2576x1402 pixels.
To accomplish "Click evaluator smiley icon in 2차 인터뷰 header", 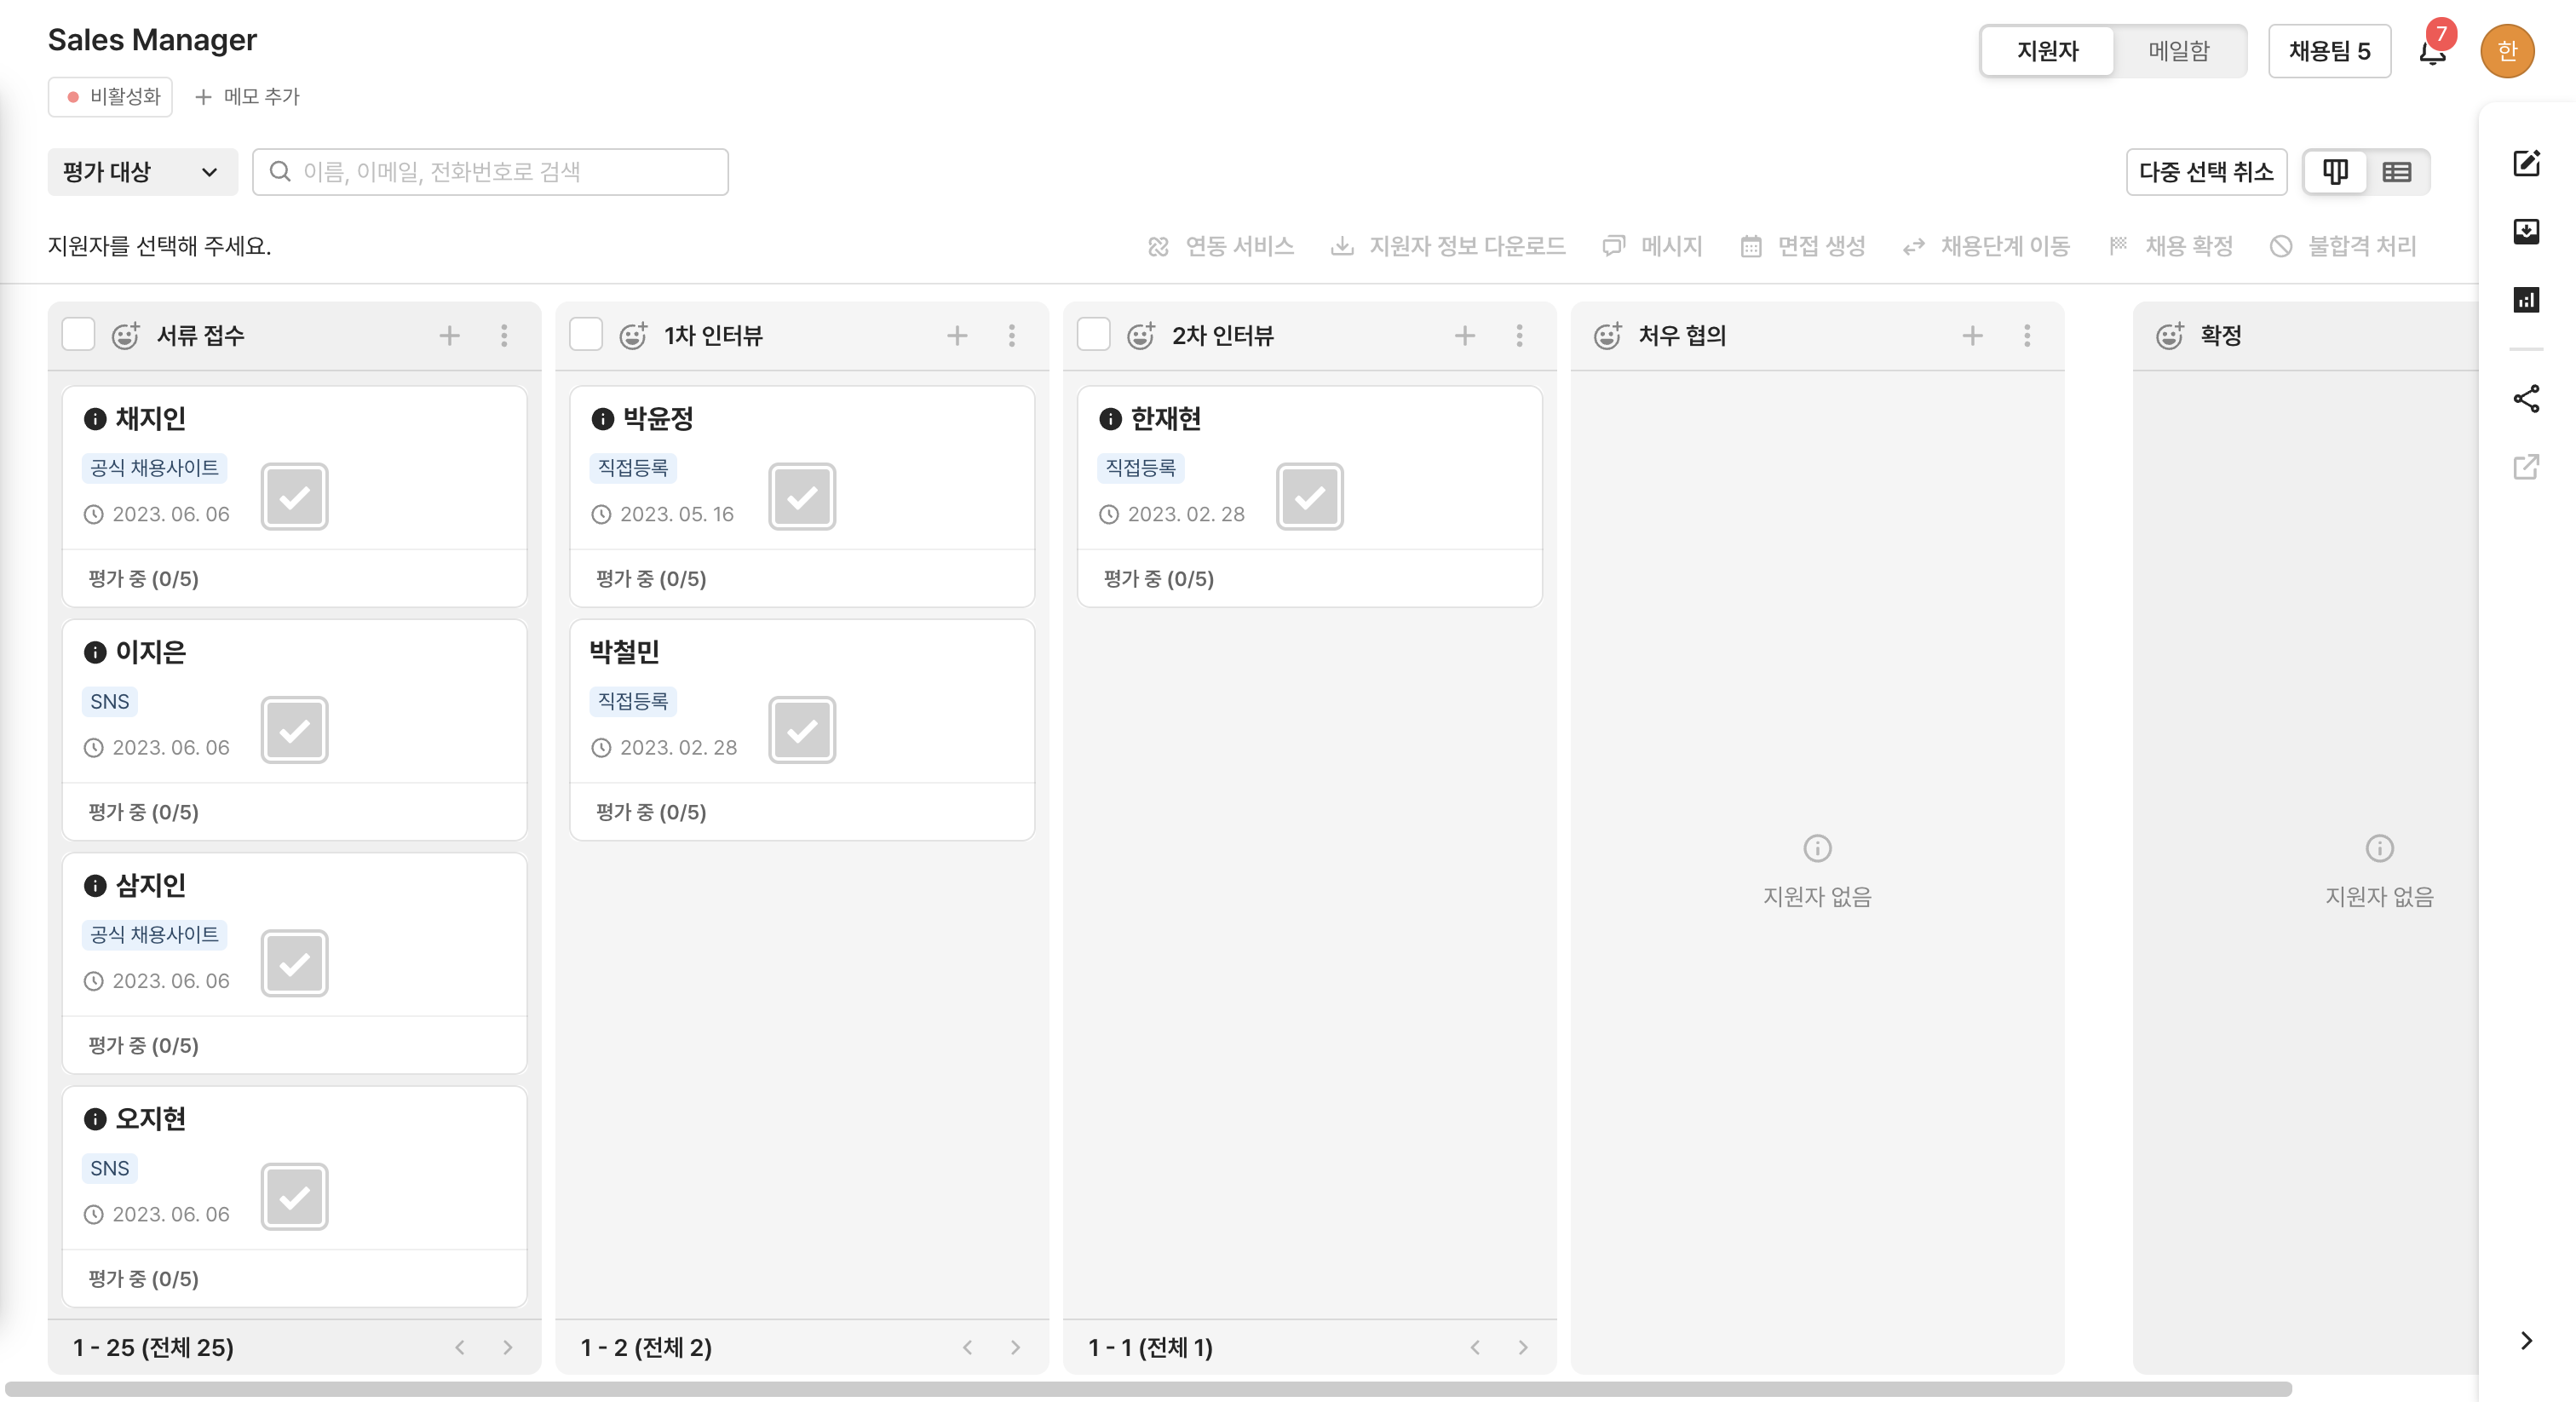I will [1141, 335].
